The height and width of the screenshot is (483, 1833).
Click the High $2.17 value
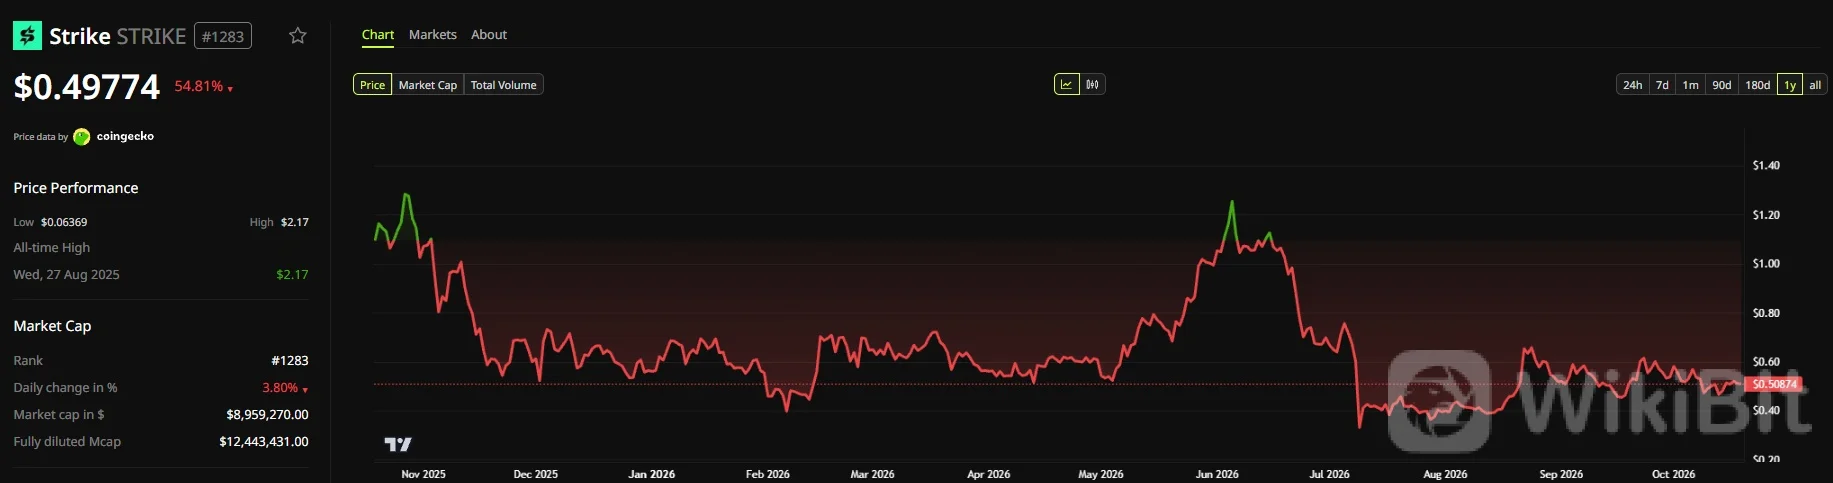pos(295,222)
